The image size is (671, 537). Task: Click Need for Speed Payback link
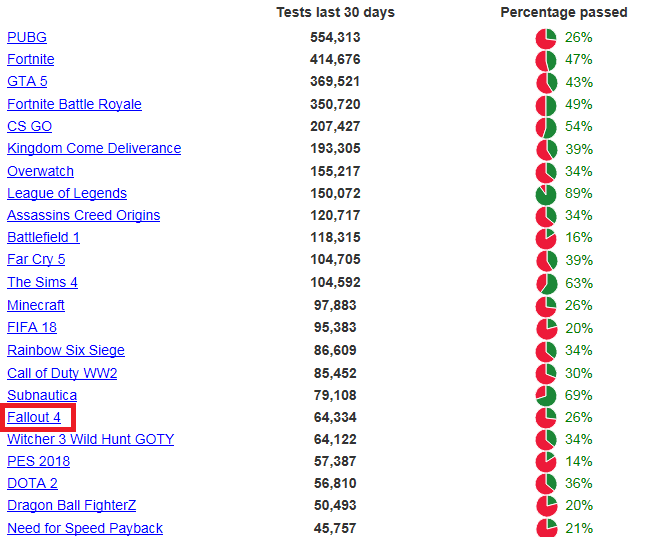pyautogui.click(x=85, y=528)
